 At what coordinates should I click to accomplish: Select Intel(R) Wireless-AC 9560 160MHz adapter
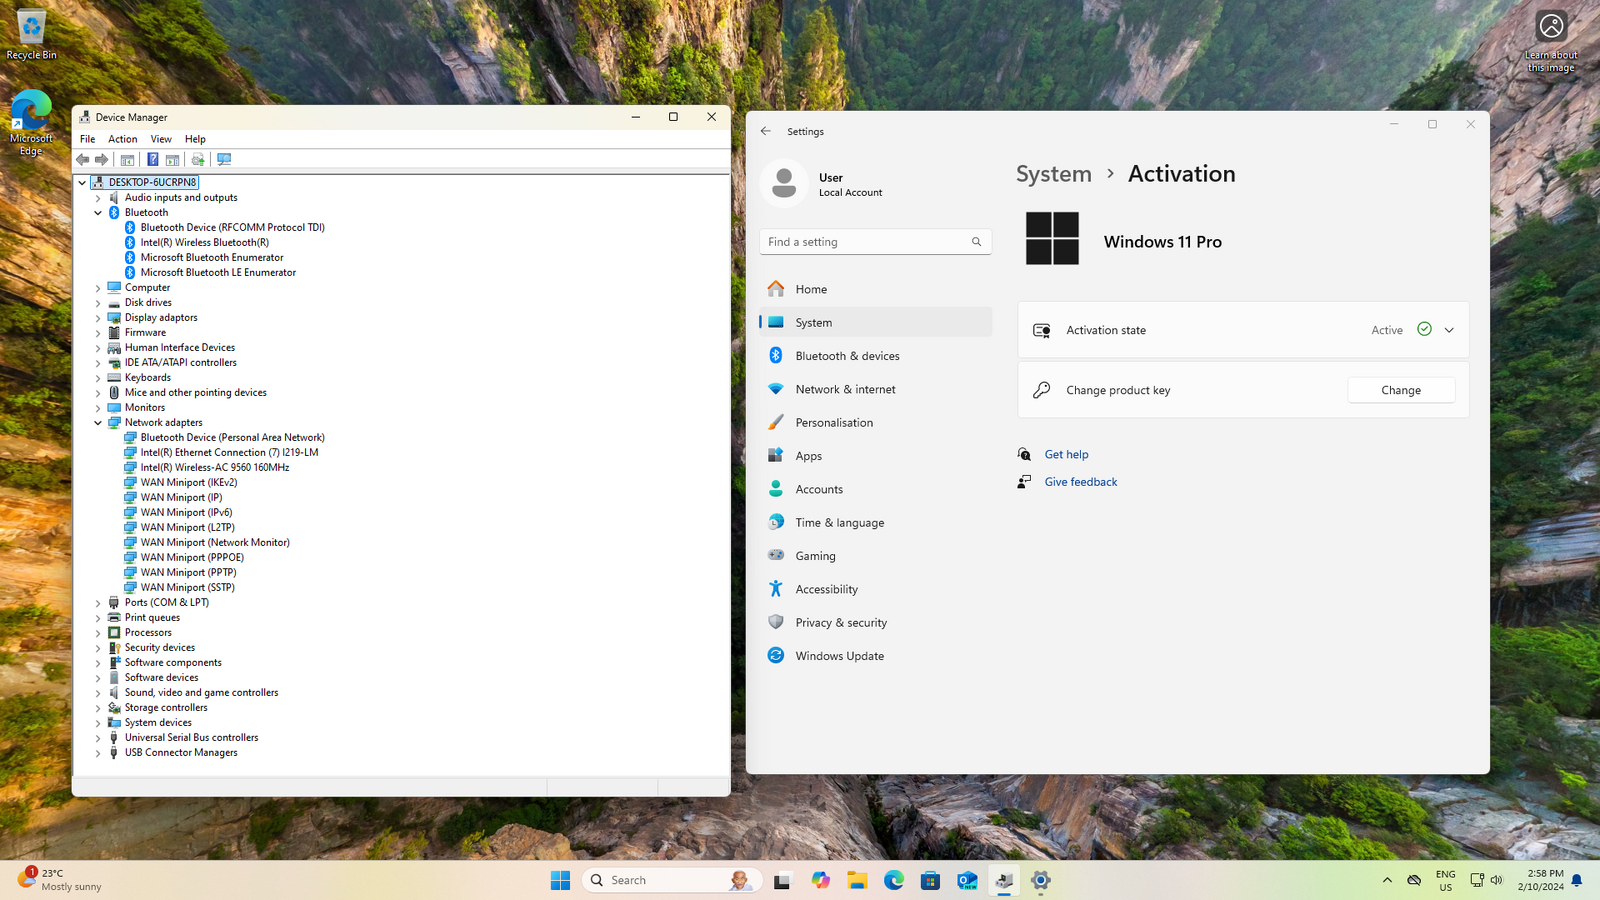click(214, 467)
